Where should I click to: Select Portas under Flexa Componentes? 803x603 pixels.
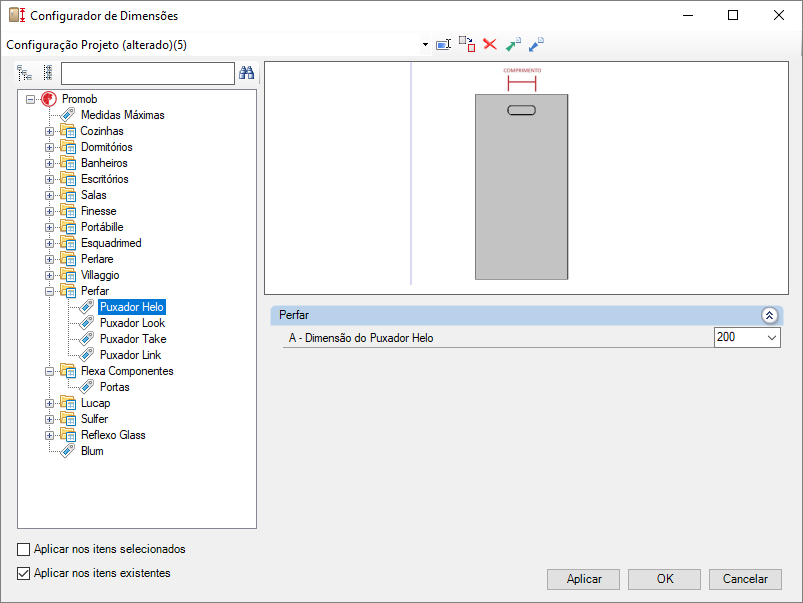(x=115, y=387)
